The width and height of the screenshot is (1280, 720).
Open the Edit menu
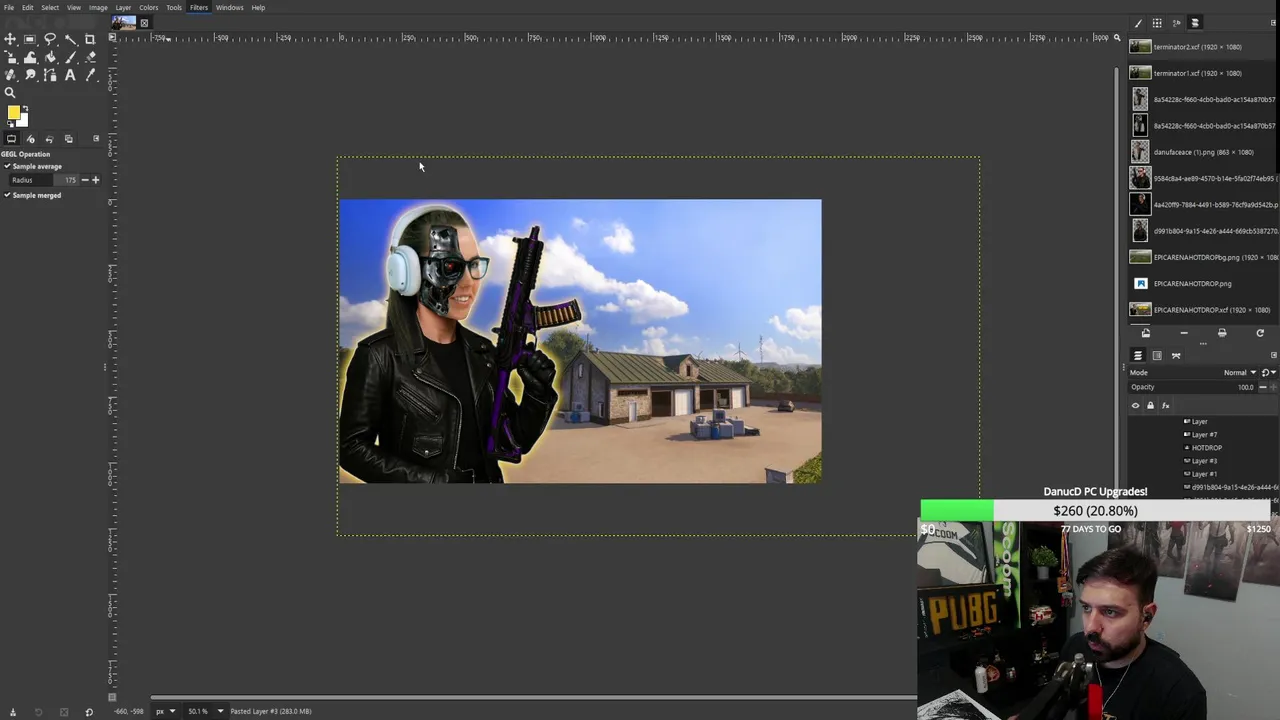coord(28,7)
